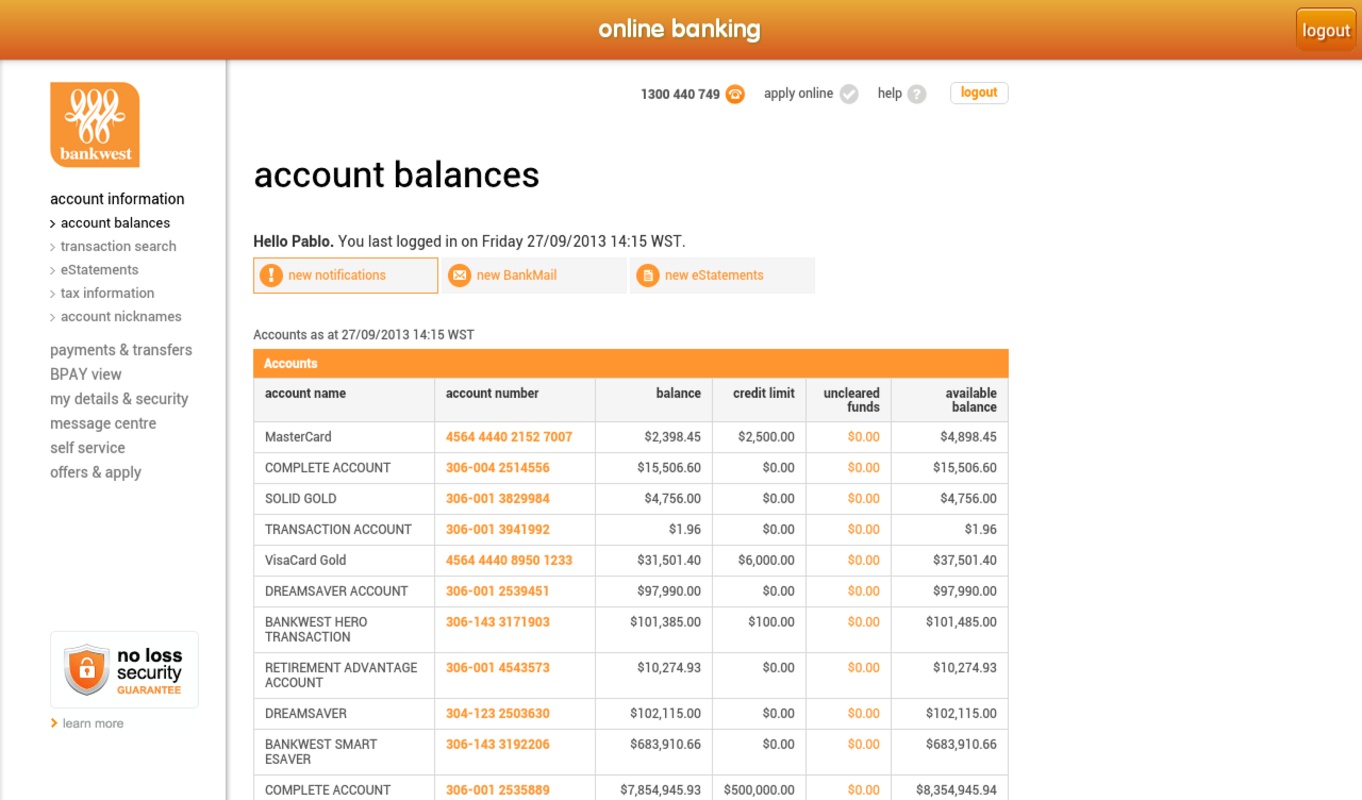The height and width of the screenshot is (800, 1362).
Task: Click learn more under security guarantee
Action: pos(93,723)
